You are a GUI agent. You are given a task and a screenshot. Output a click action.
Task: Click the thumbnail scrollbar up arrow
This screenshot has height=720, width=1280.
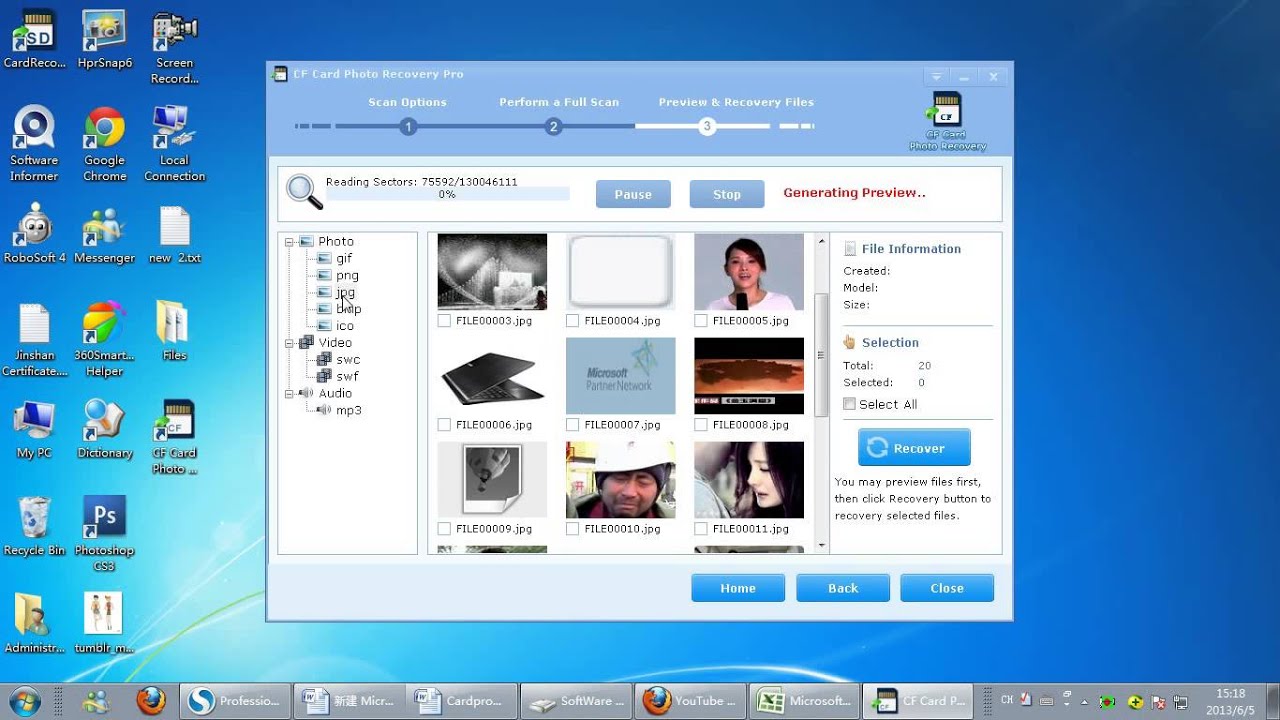[x=822, y=241]
